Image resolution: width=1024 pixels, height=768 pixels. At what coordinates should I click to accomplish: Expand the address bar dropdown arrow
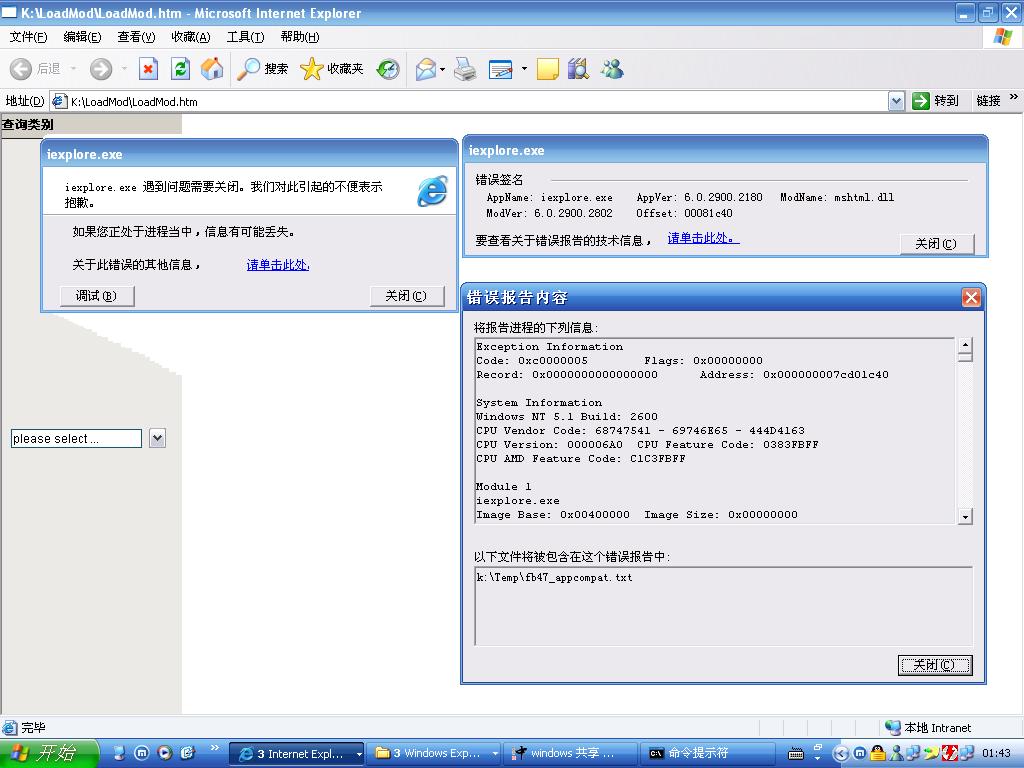point(896,101)
